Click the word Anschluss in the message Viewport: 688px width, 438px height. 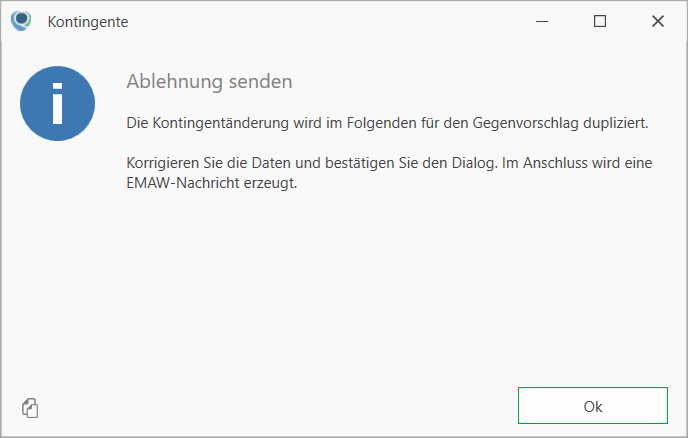[x=555, y=163]
